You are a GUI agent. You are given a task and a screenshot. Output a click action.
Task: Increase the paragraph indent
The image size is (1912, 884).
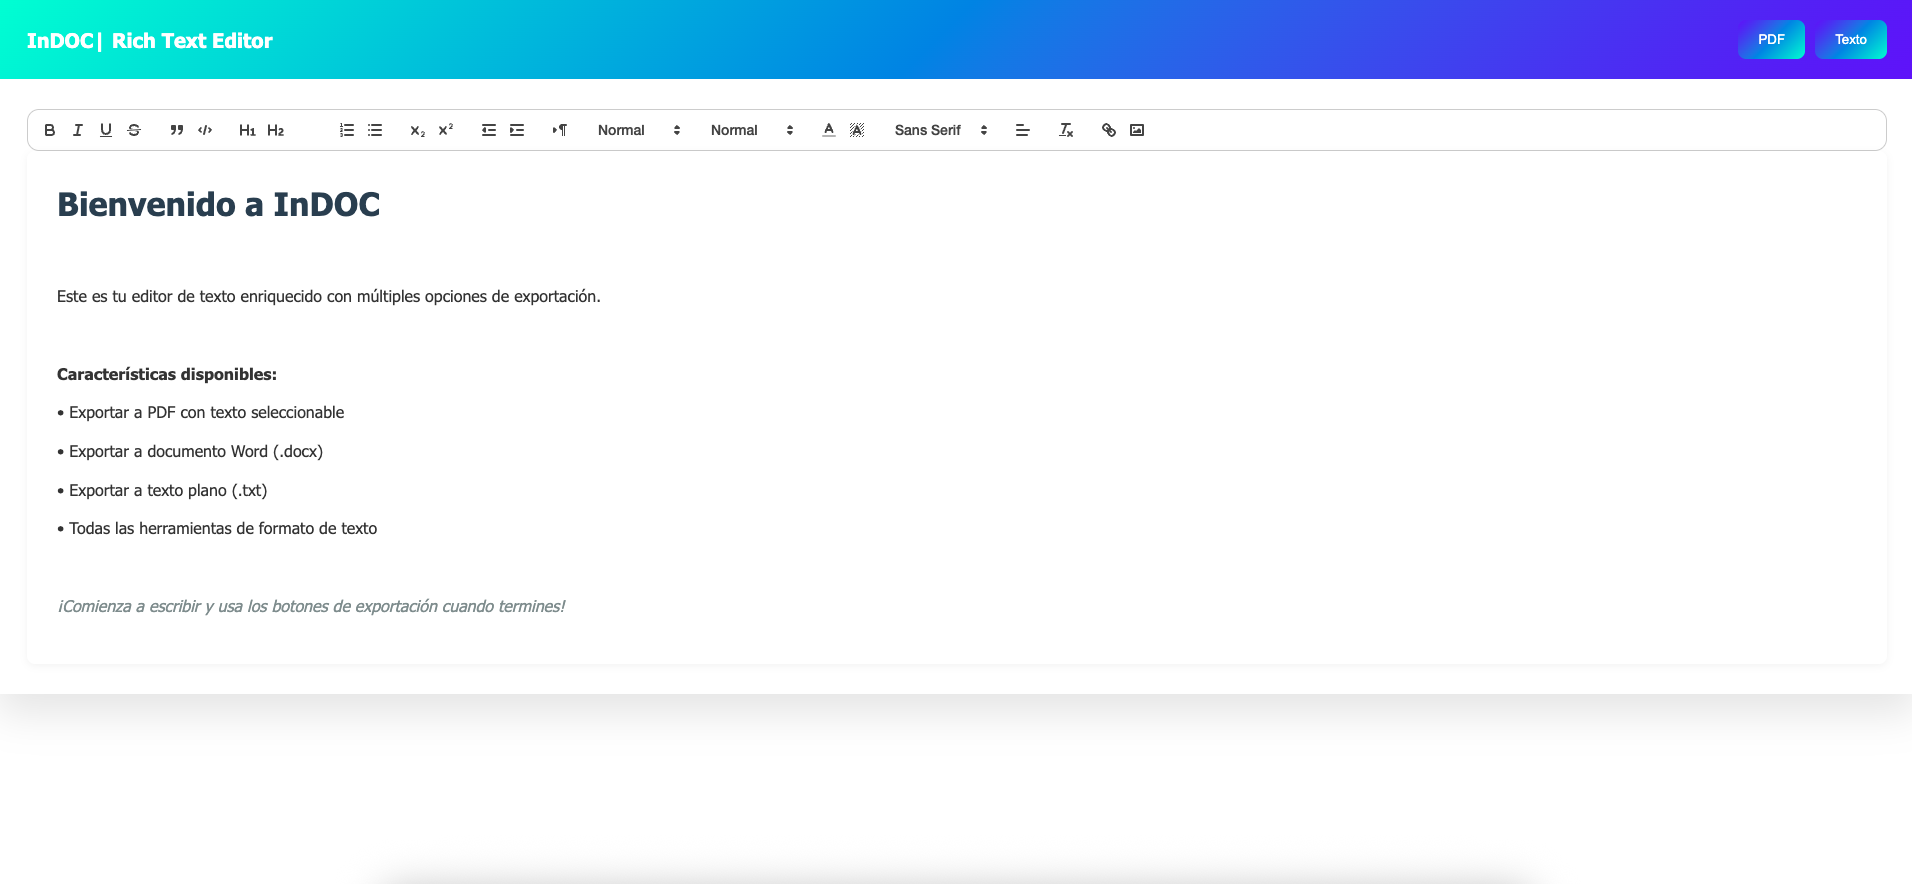517,130
